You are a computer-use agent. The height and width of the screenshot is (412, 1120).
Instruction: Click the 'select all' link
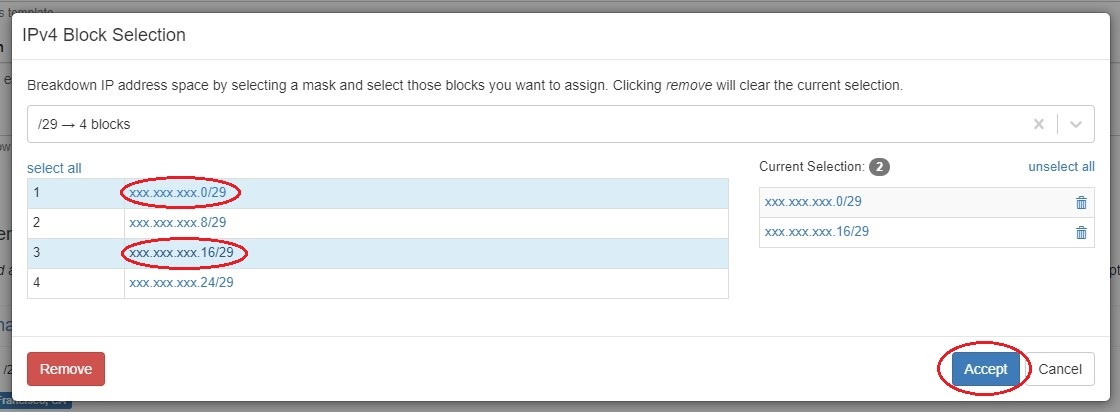[54, 168]
